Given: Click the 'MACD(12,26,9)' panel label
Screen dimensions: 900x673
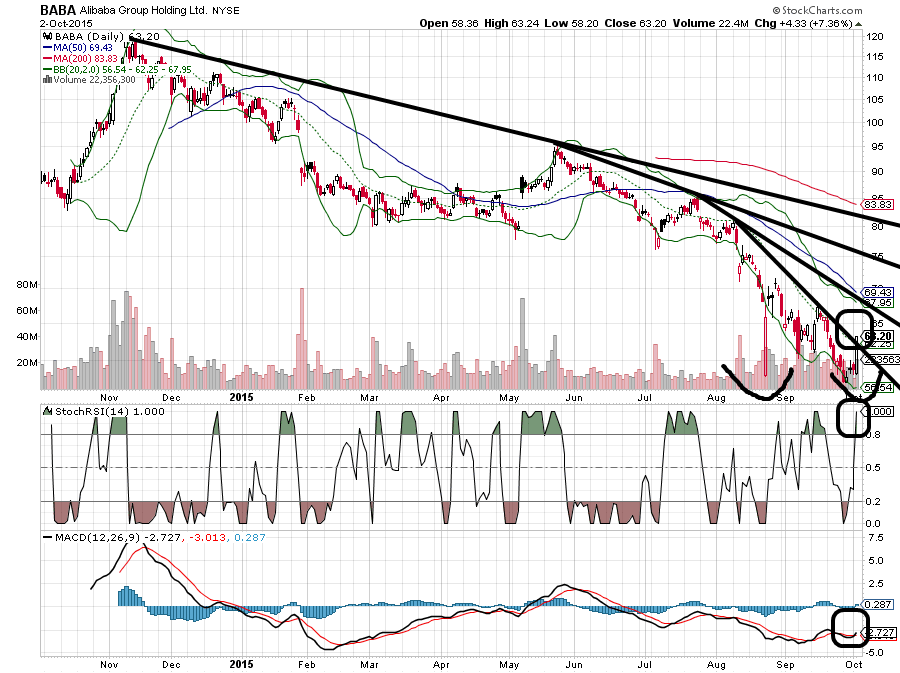Looking at the screenshot, I should (98, 538).
